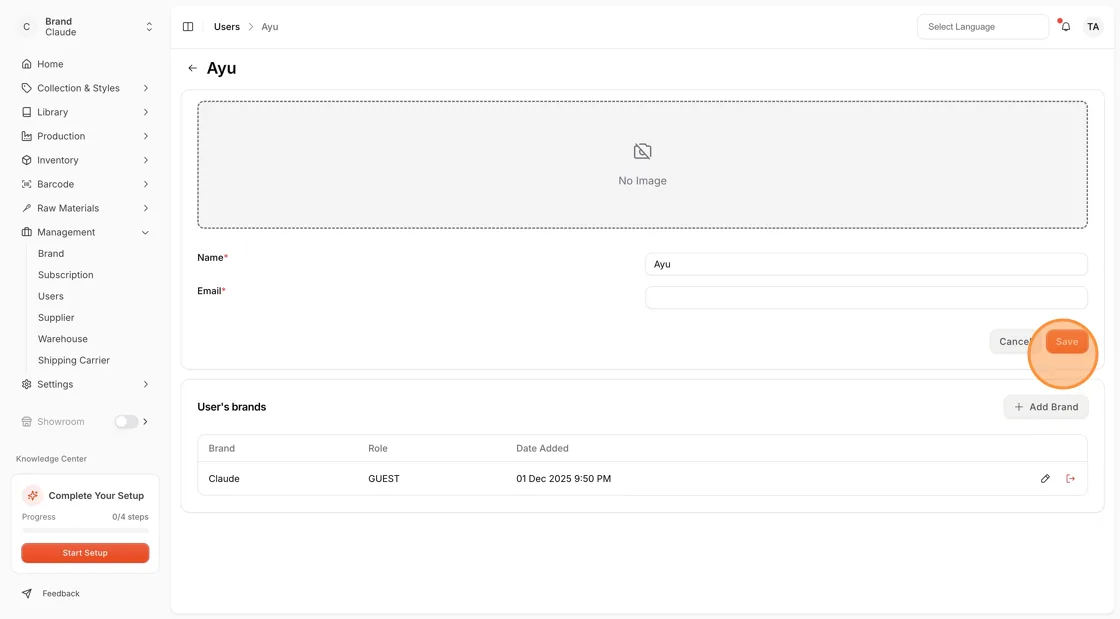Click the No Image camera icon
This screenshot has width=1120, height=619.
[x=642, y=151]
